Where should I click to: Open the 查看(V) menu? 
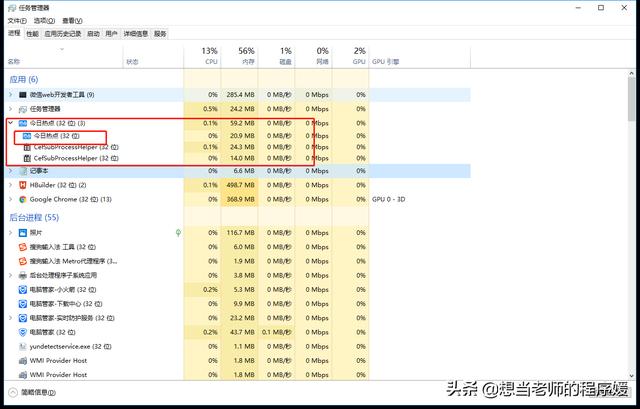pyautogui.click(x=72, y=21)
